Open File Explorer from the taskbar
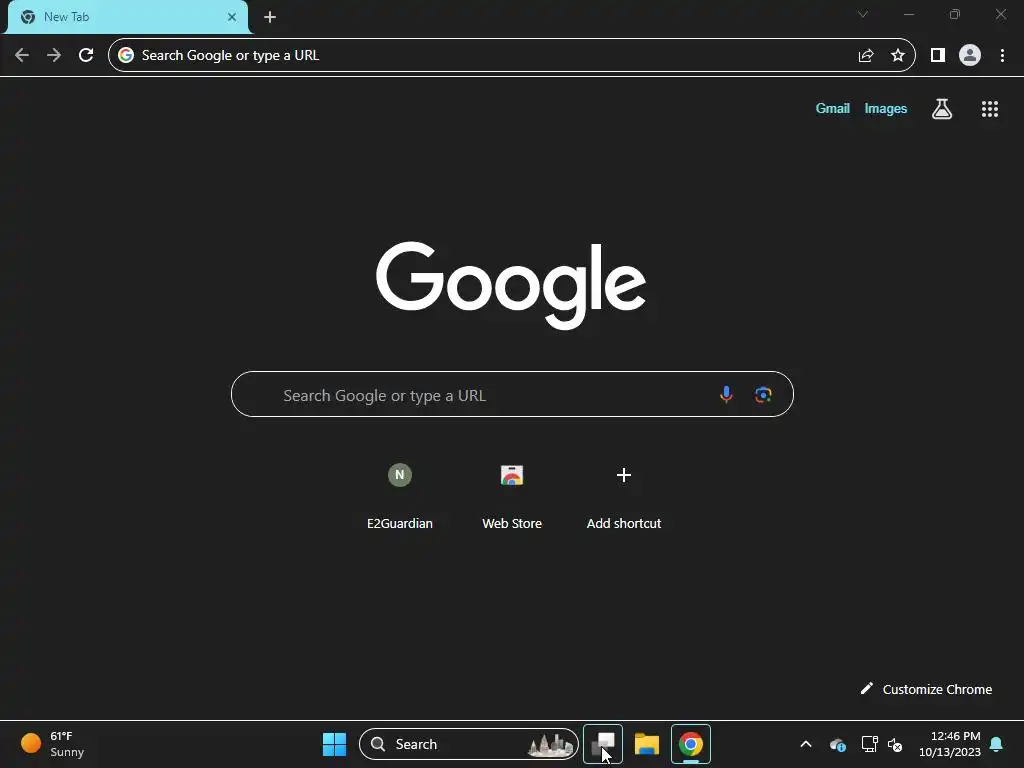The width and height of the screenshot is (1024, 768). point(647,744)
